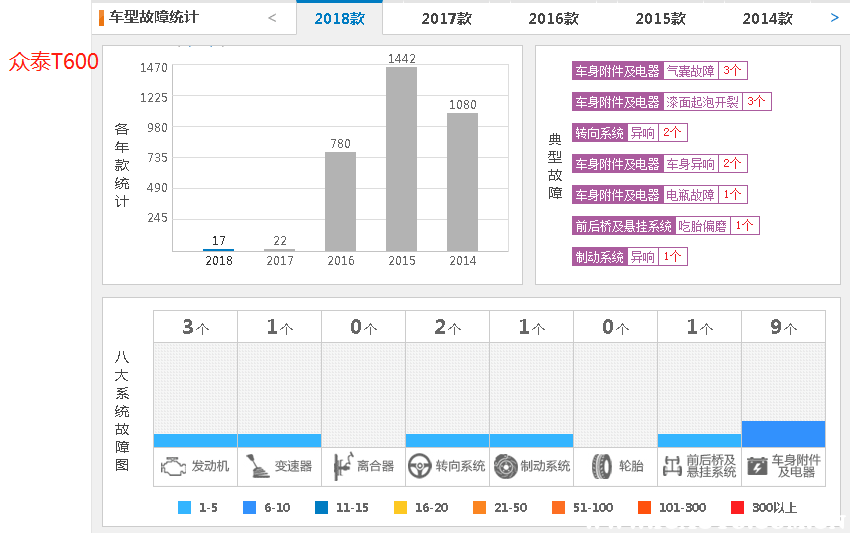Click the tire (轮胎) icon
The image size is (850, 533).
602,466
